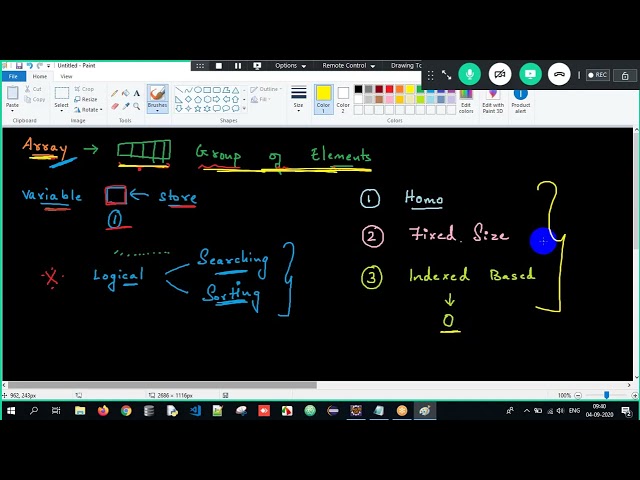This screenshot has width=640, height=480.
Task: Click the expand arrows in the meeting bar
Action: click(446, 75)
